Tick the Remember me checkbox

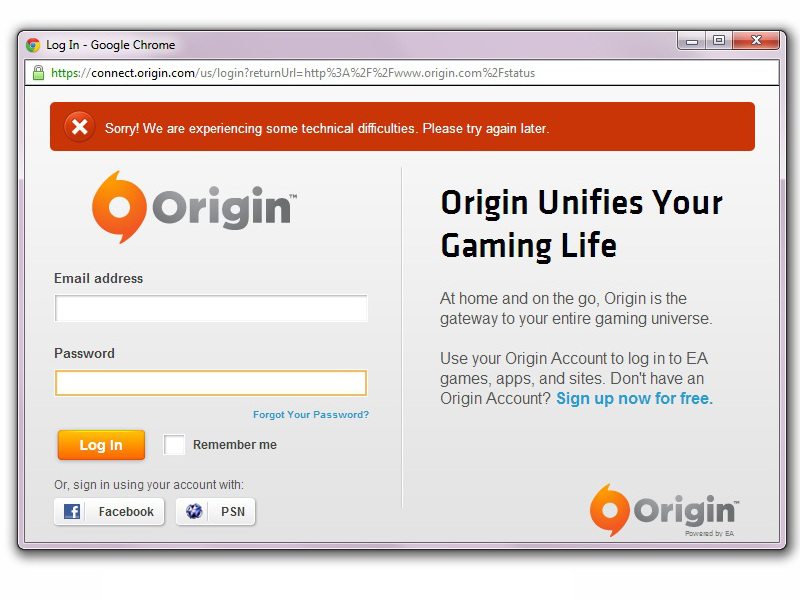point(174,444)
